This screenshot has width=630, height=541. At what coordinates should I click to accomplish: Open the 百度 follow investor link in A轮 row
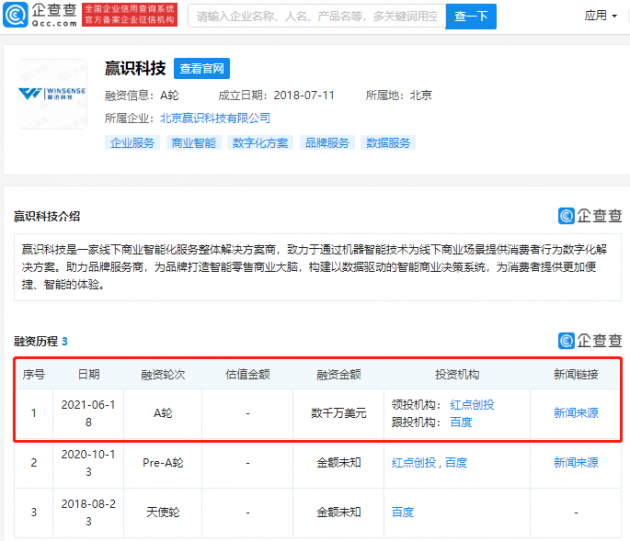click(x=461, y=422)
